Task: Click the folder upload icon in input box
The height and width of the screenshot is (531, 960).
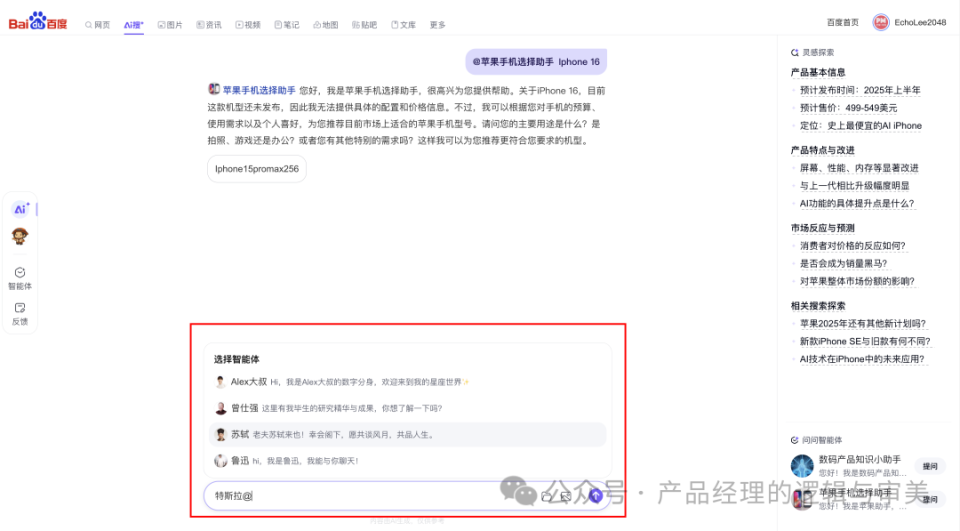Action: (547, 497)
